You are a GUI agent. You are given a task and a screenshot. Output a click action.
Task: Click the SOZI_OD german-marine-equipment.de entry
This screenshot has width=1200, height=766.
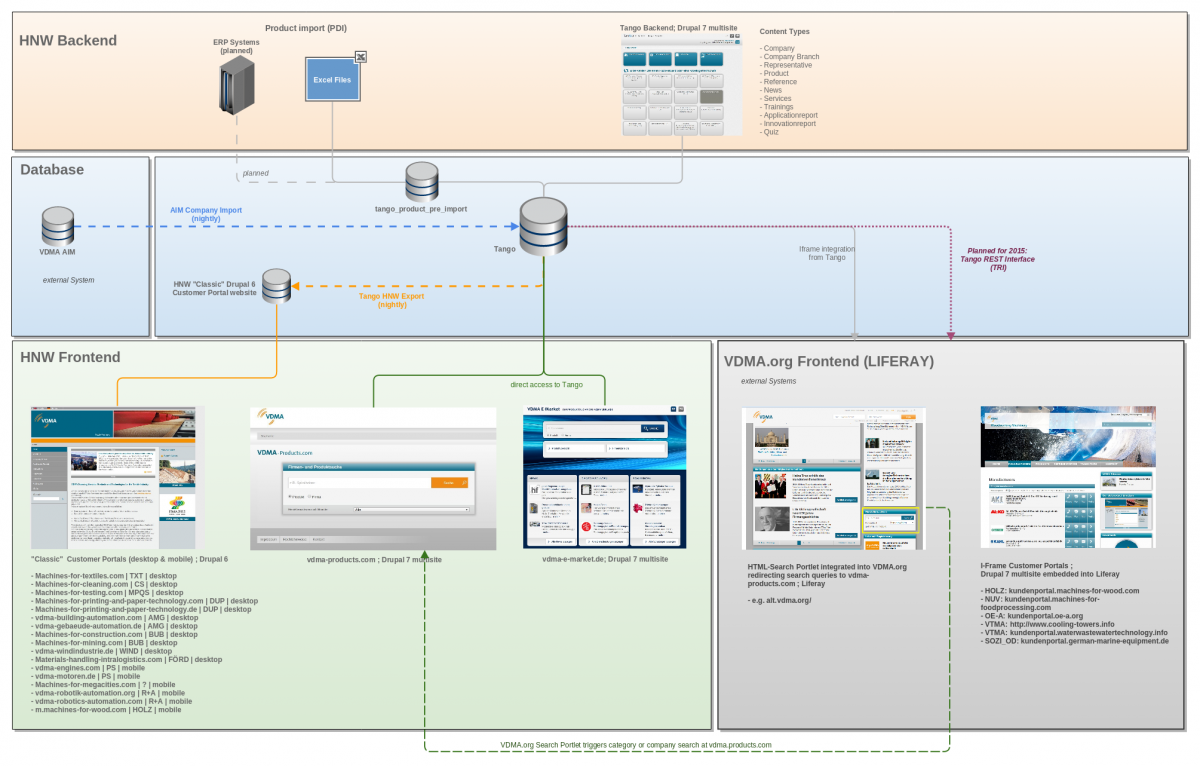pyautogui.click(x=1075, y=641)
